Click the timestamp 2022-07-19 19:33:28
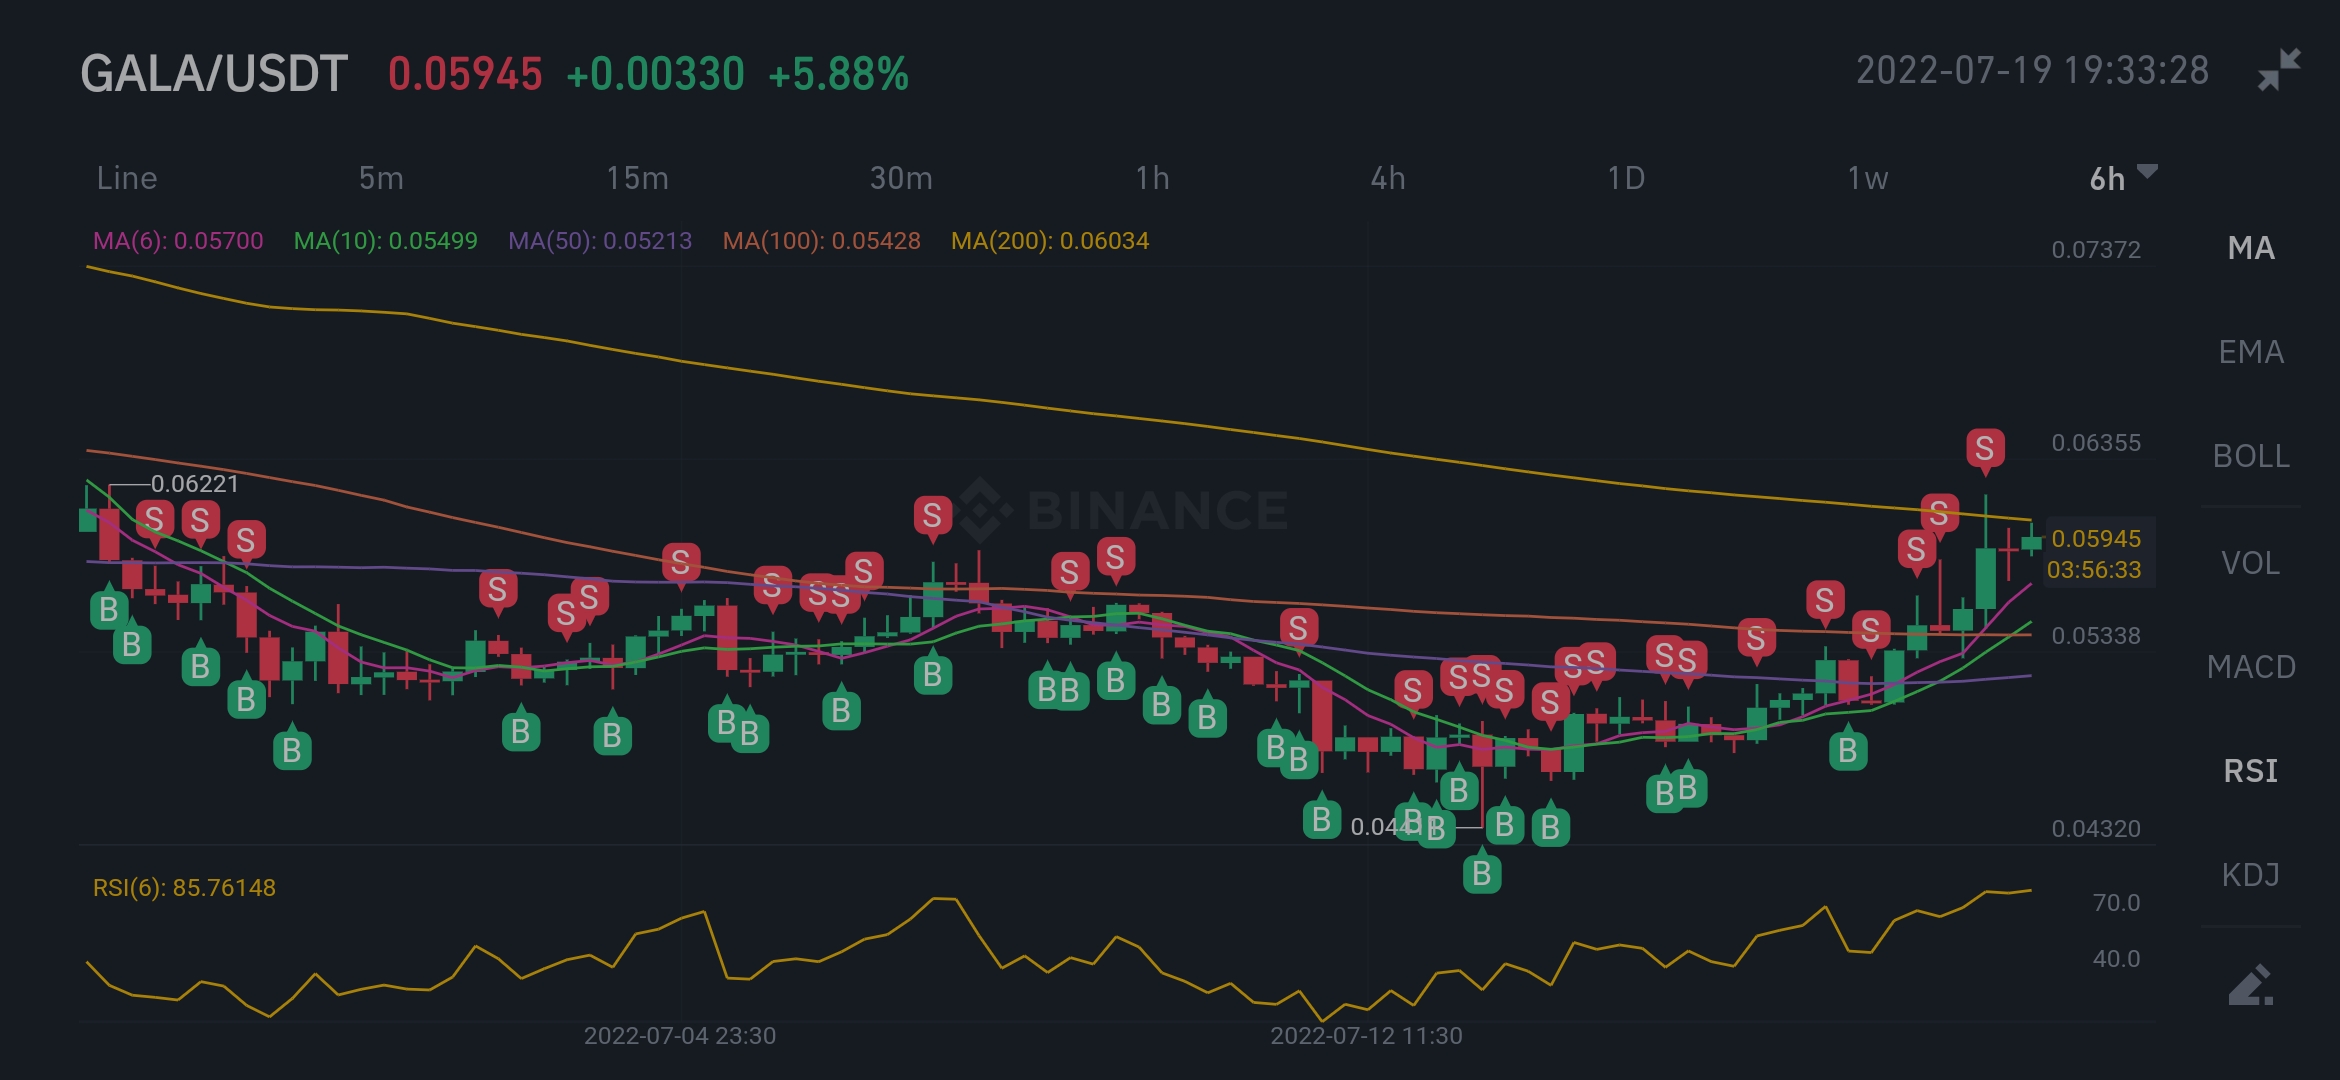This screenshot has width=2340, height=1080. point(2032,70)
